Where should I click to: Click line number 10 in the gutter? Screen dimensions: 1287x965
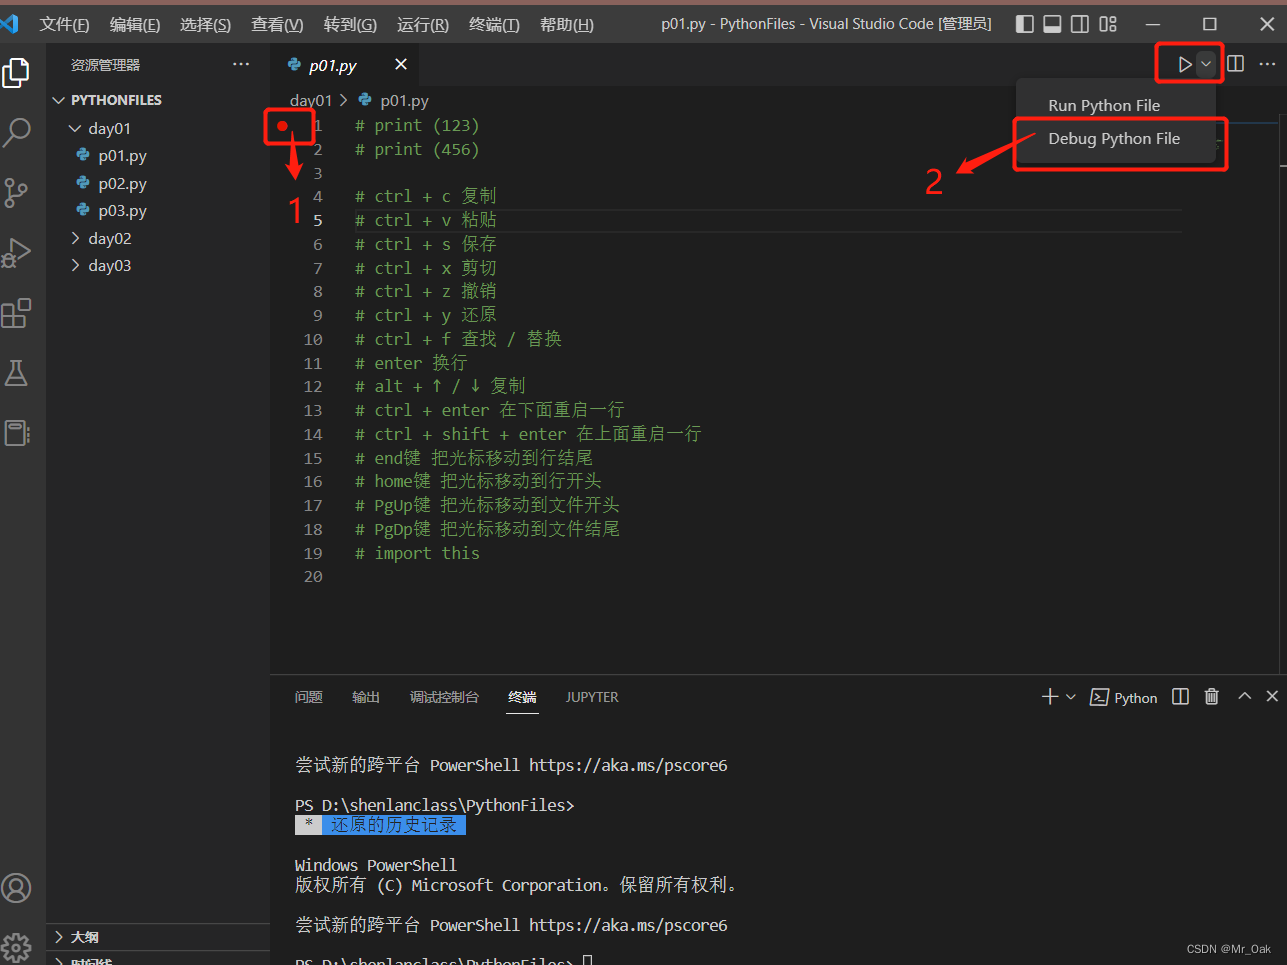coord(313,339)
